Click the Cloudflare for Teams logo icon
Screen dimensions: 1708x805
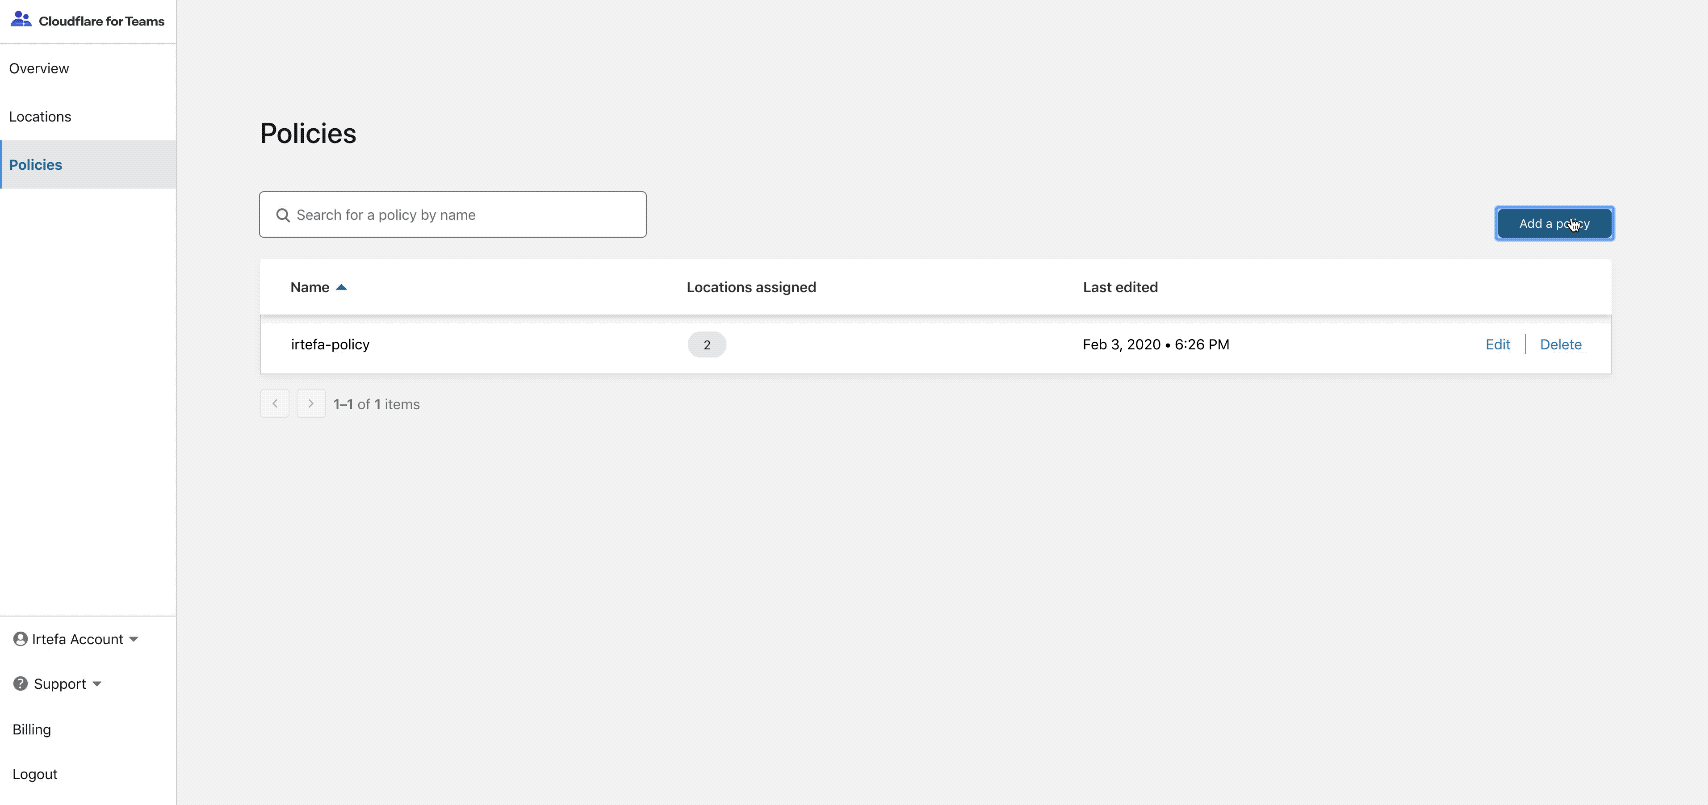coord(21,20)
